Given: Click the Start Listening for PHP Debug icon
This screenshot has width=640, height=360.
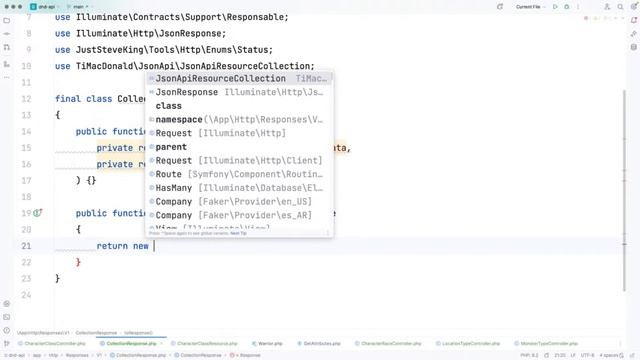Looking at the screenshot, I should click(500, 7).
